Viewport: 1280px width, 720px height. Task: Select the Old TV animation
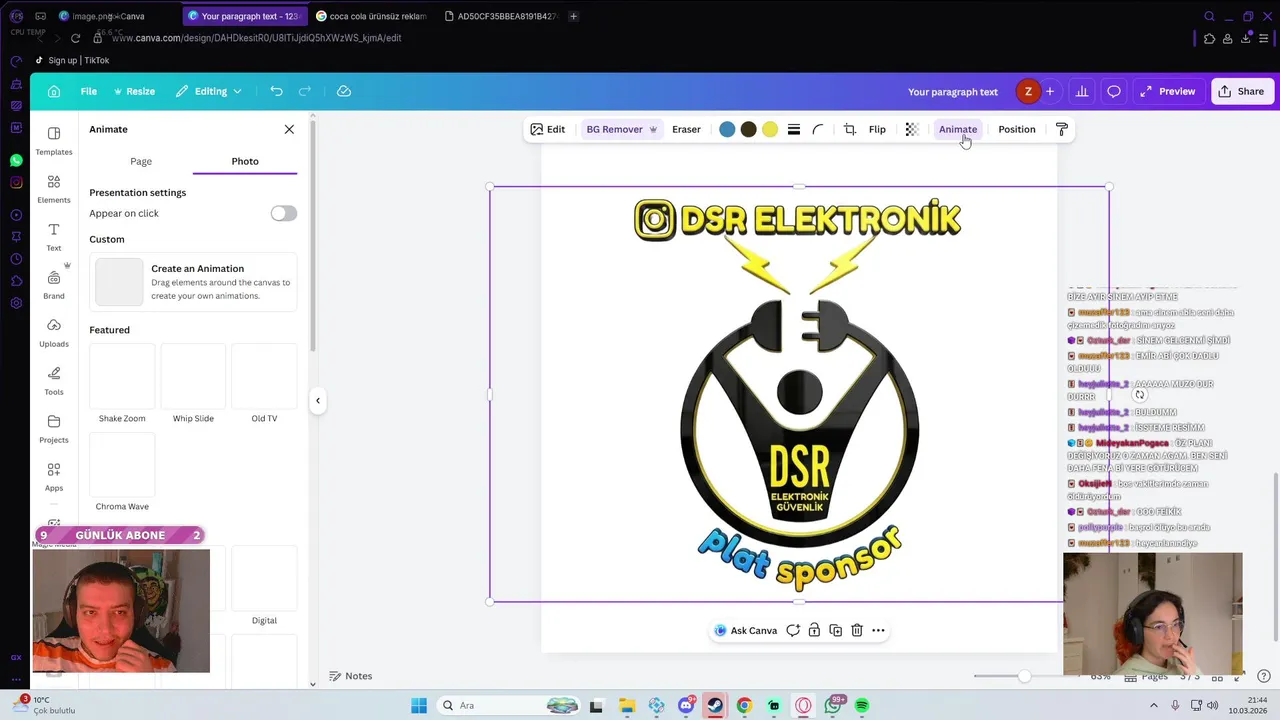pyautogui.click(x=264, y=383)
